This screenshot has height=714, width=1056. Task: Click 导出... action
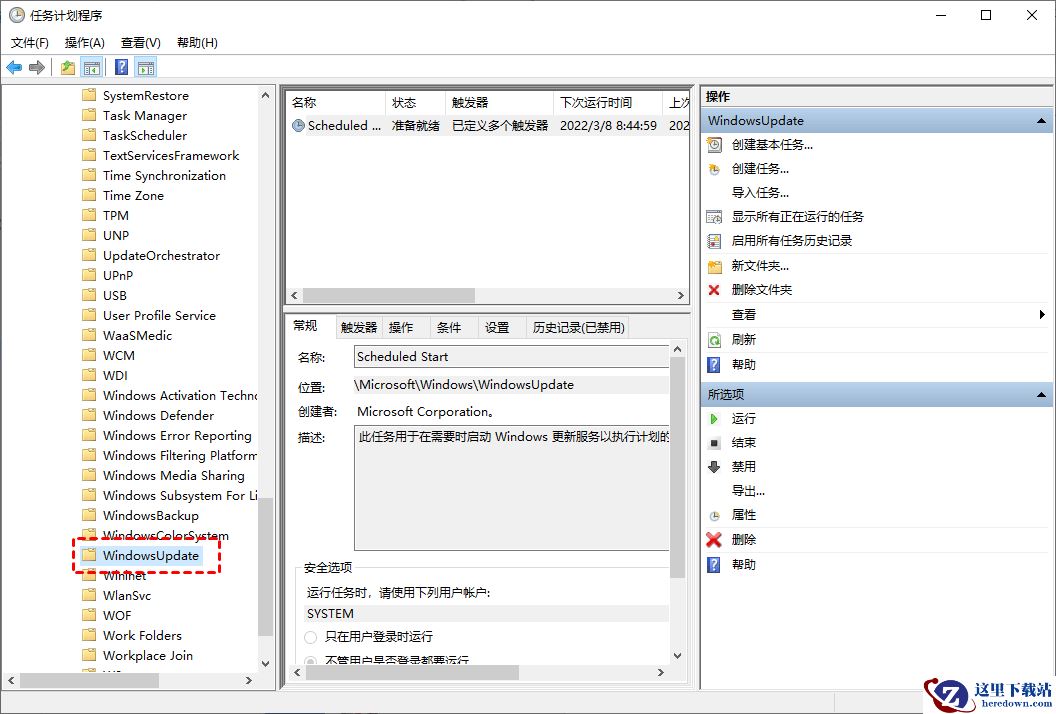[748, 491]
